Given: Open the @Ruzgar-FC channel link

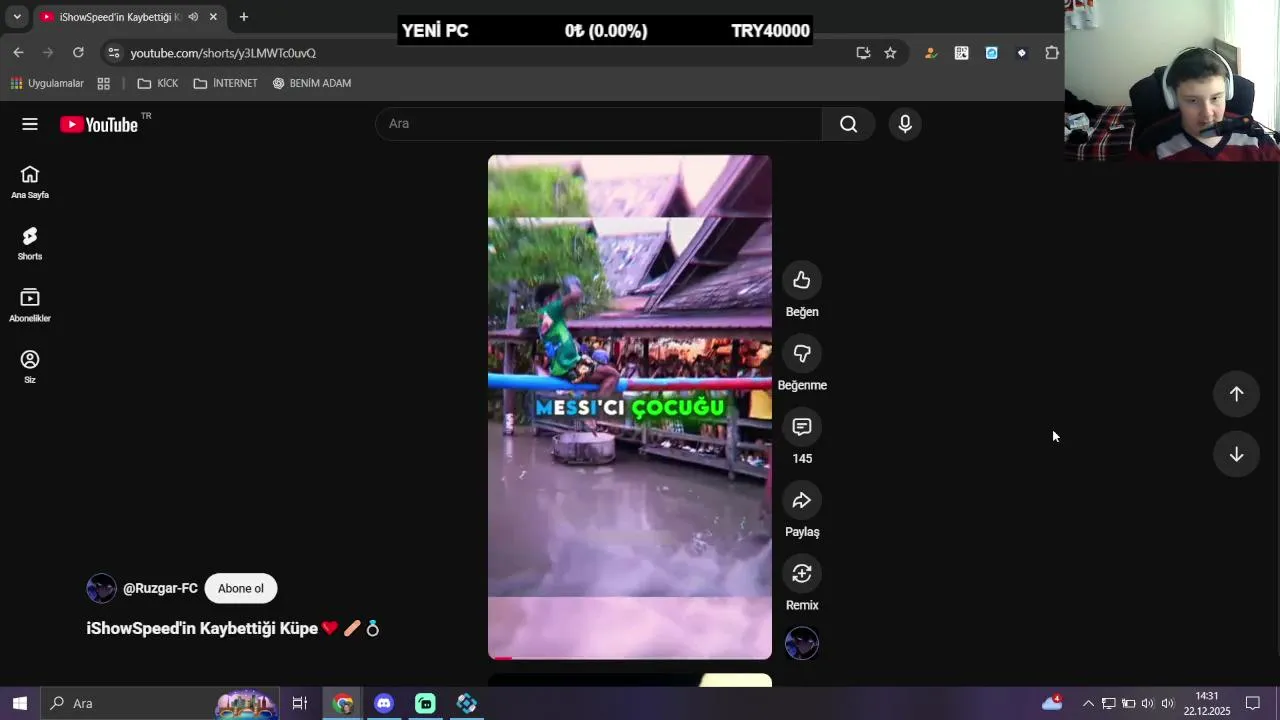Looking at the screenshot, I should point(160,588).
